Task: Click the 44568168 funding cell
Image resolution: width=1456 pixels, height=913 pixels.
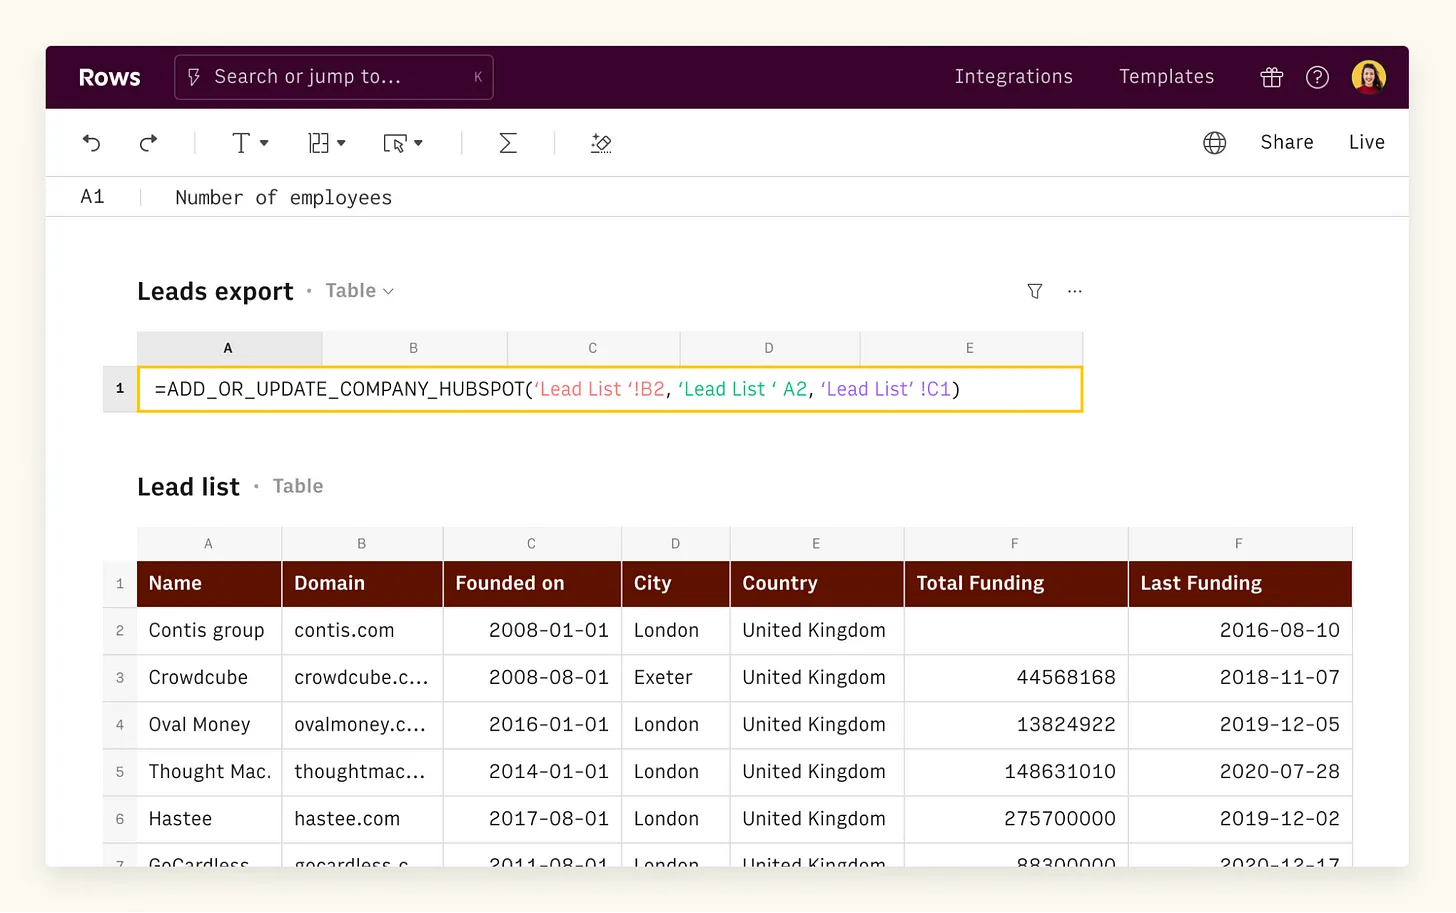Action: tap(1016, 678)
